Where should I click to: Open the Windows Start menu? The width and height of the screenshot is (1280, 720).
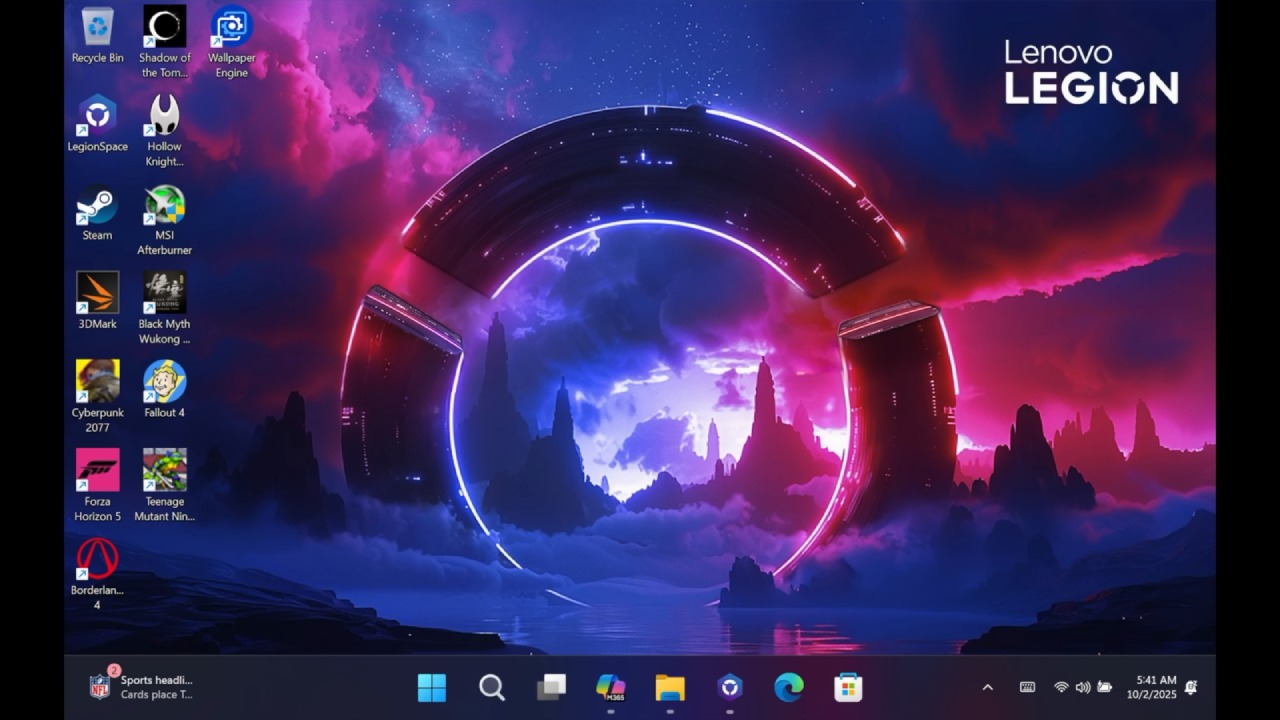pos(432,687)
